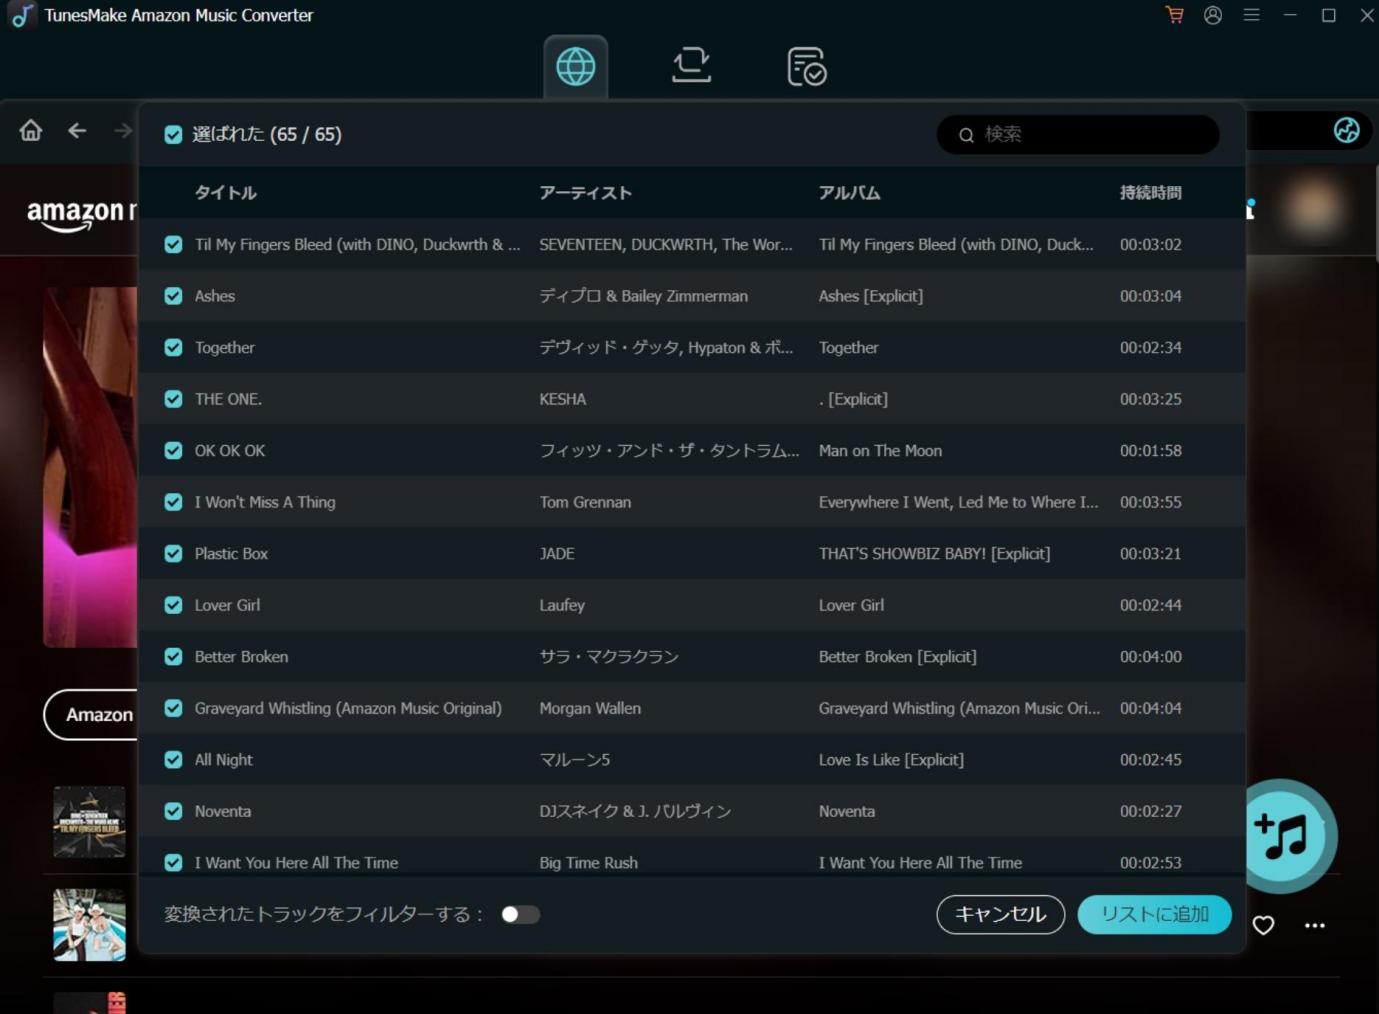Image resolution: width=1379 pixels, height=1014 pixels.
Task: Click the タイトル column header
Action: 226,192
